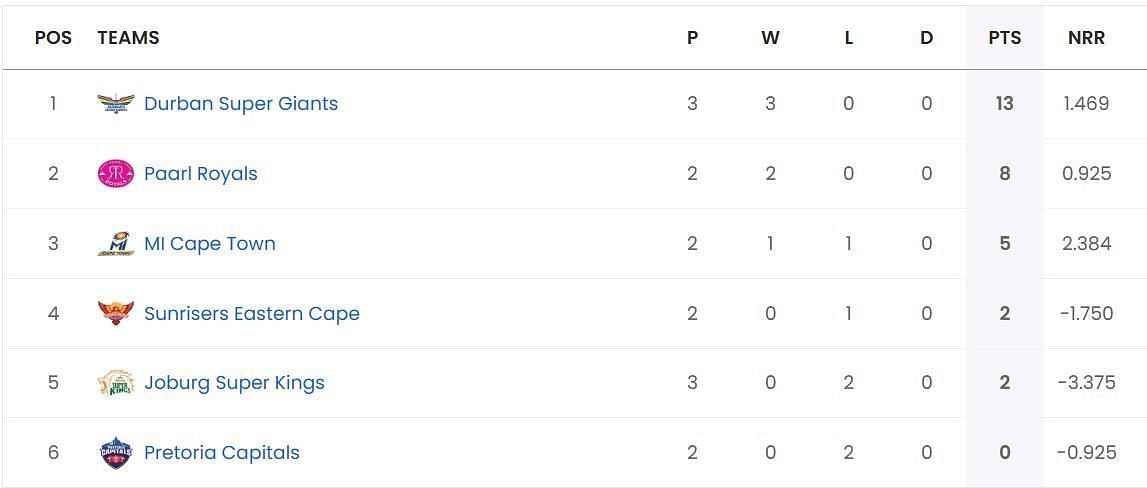Click the Durban Super Giants team logo
The image size is (1147, 488).
(116, 104)
